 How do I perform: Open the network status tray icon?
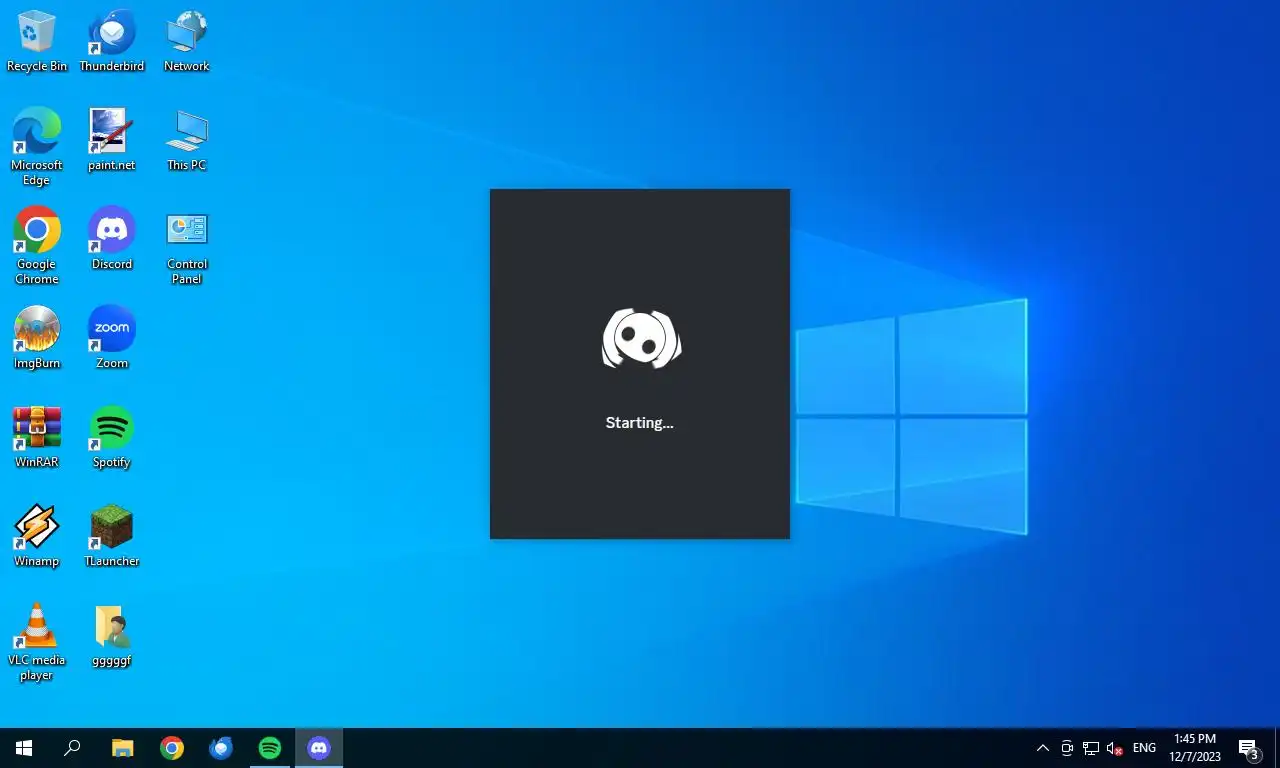[1091, 748]
